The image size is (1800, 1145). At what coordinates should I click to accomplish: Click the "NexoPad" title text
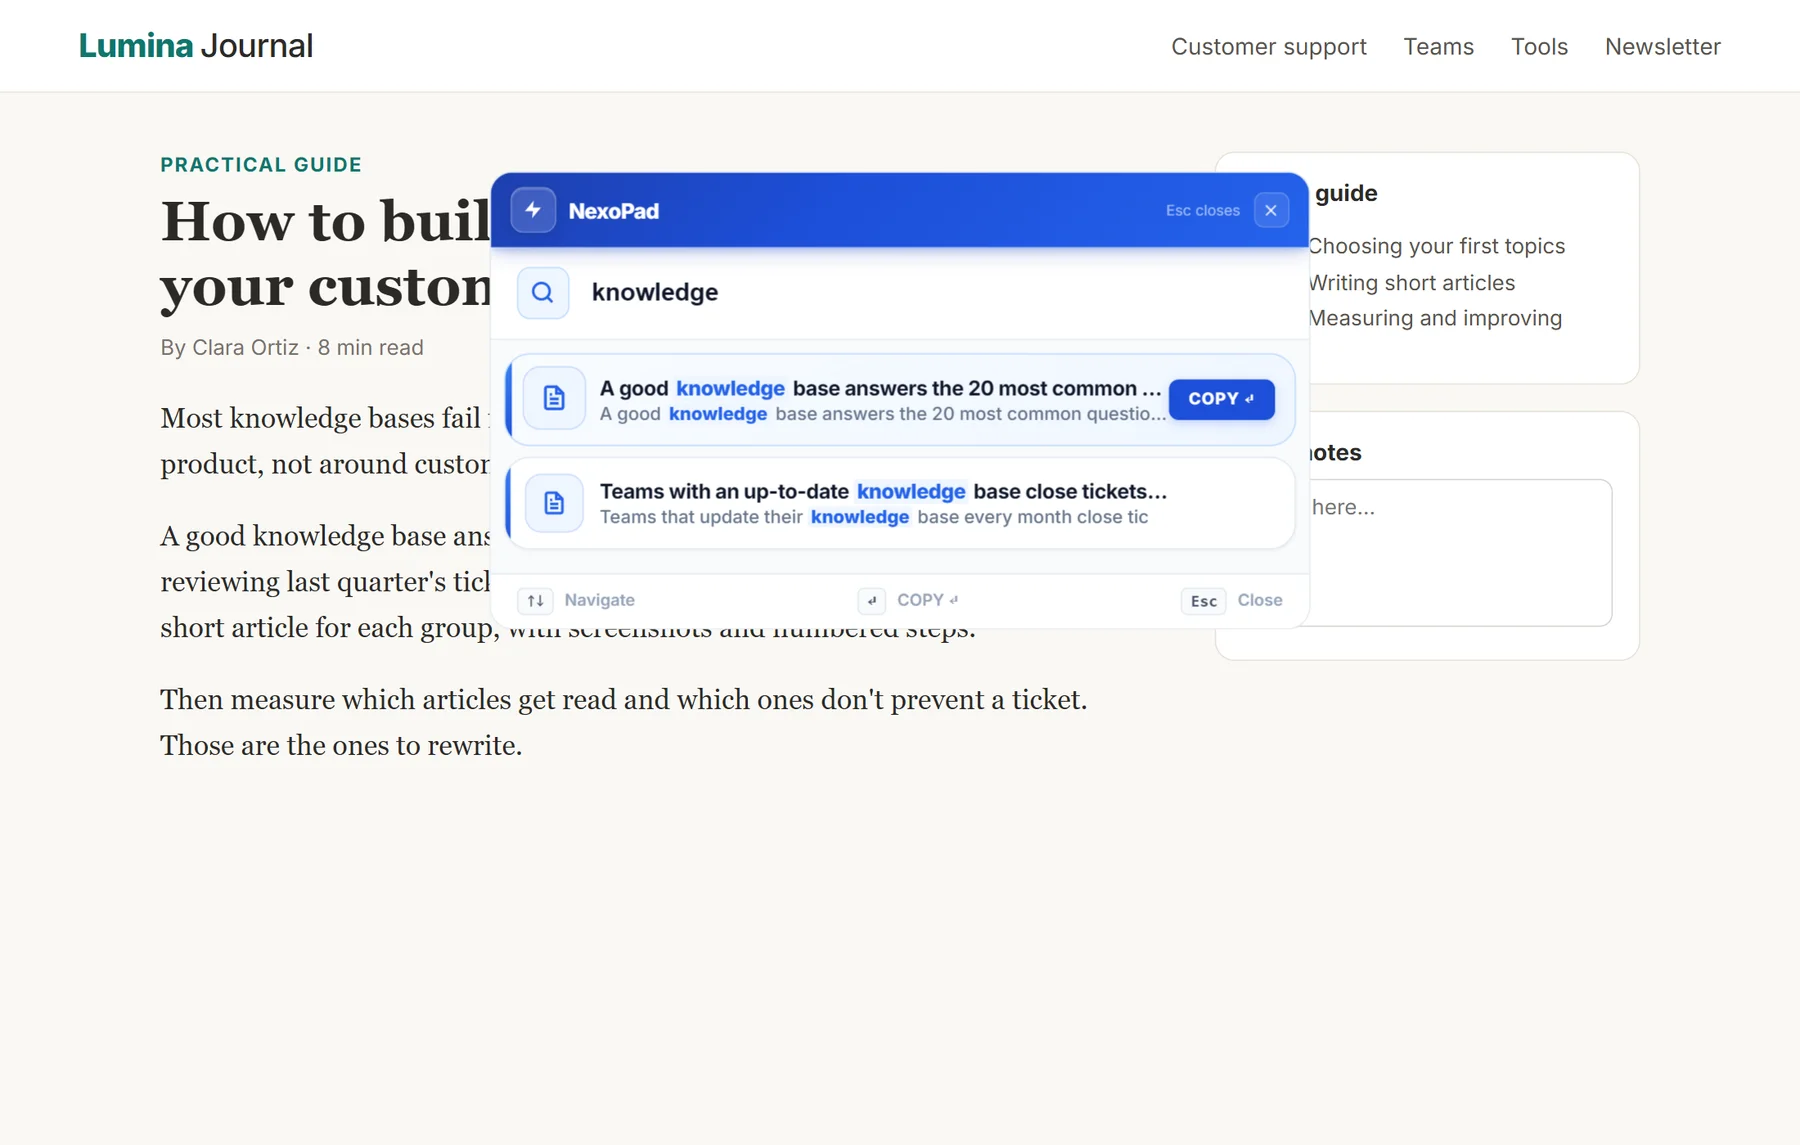pos(614,211)
